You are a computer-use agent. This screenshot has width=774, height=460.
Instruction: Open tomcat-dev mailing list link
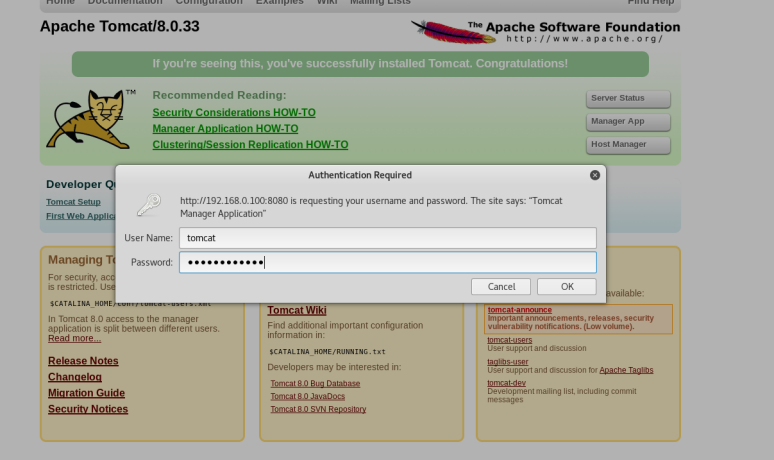[506, 383]
